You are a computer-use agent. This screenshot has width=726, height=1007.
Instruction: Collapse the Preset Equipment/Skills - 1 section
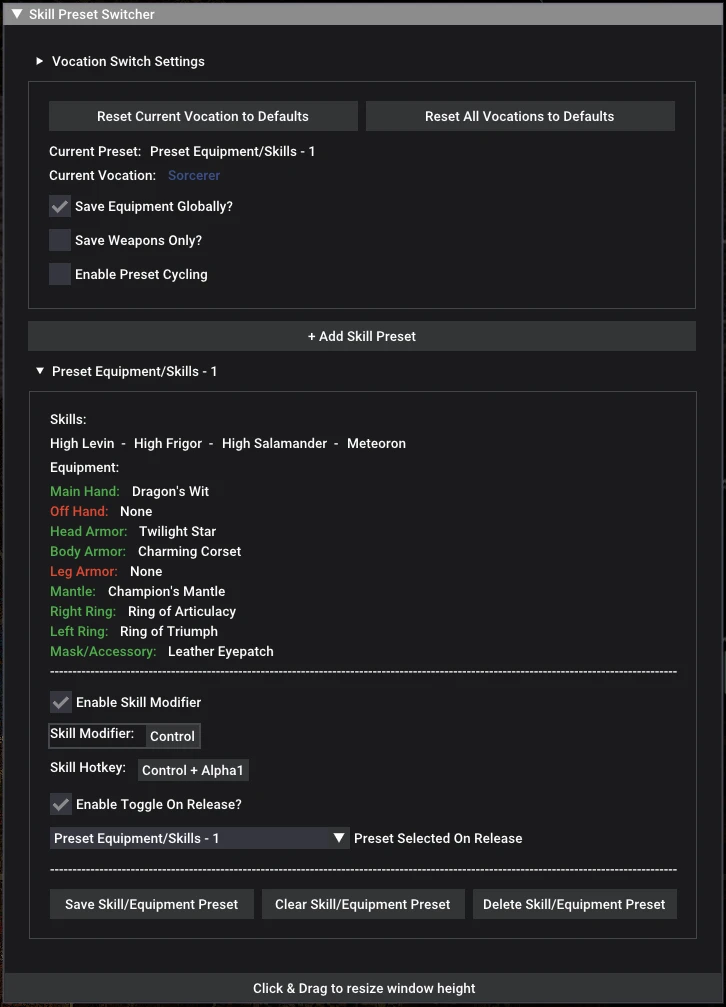[x=40, y=371]
